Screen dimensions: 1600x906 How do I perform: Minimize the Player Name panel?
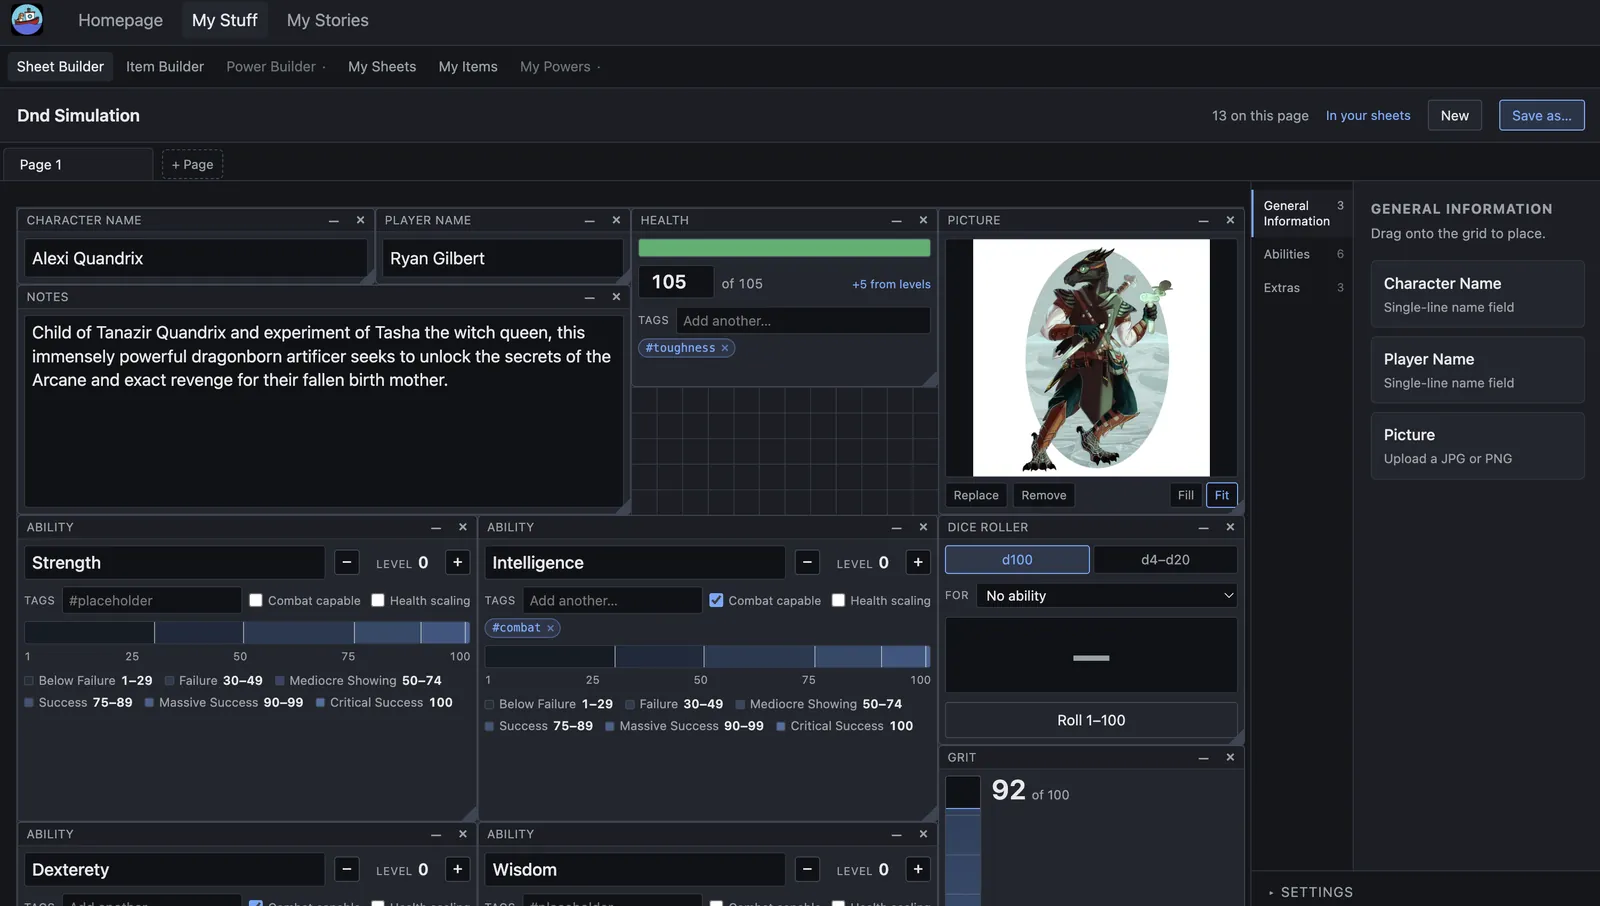tap(590, 220)
